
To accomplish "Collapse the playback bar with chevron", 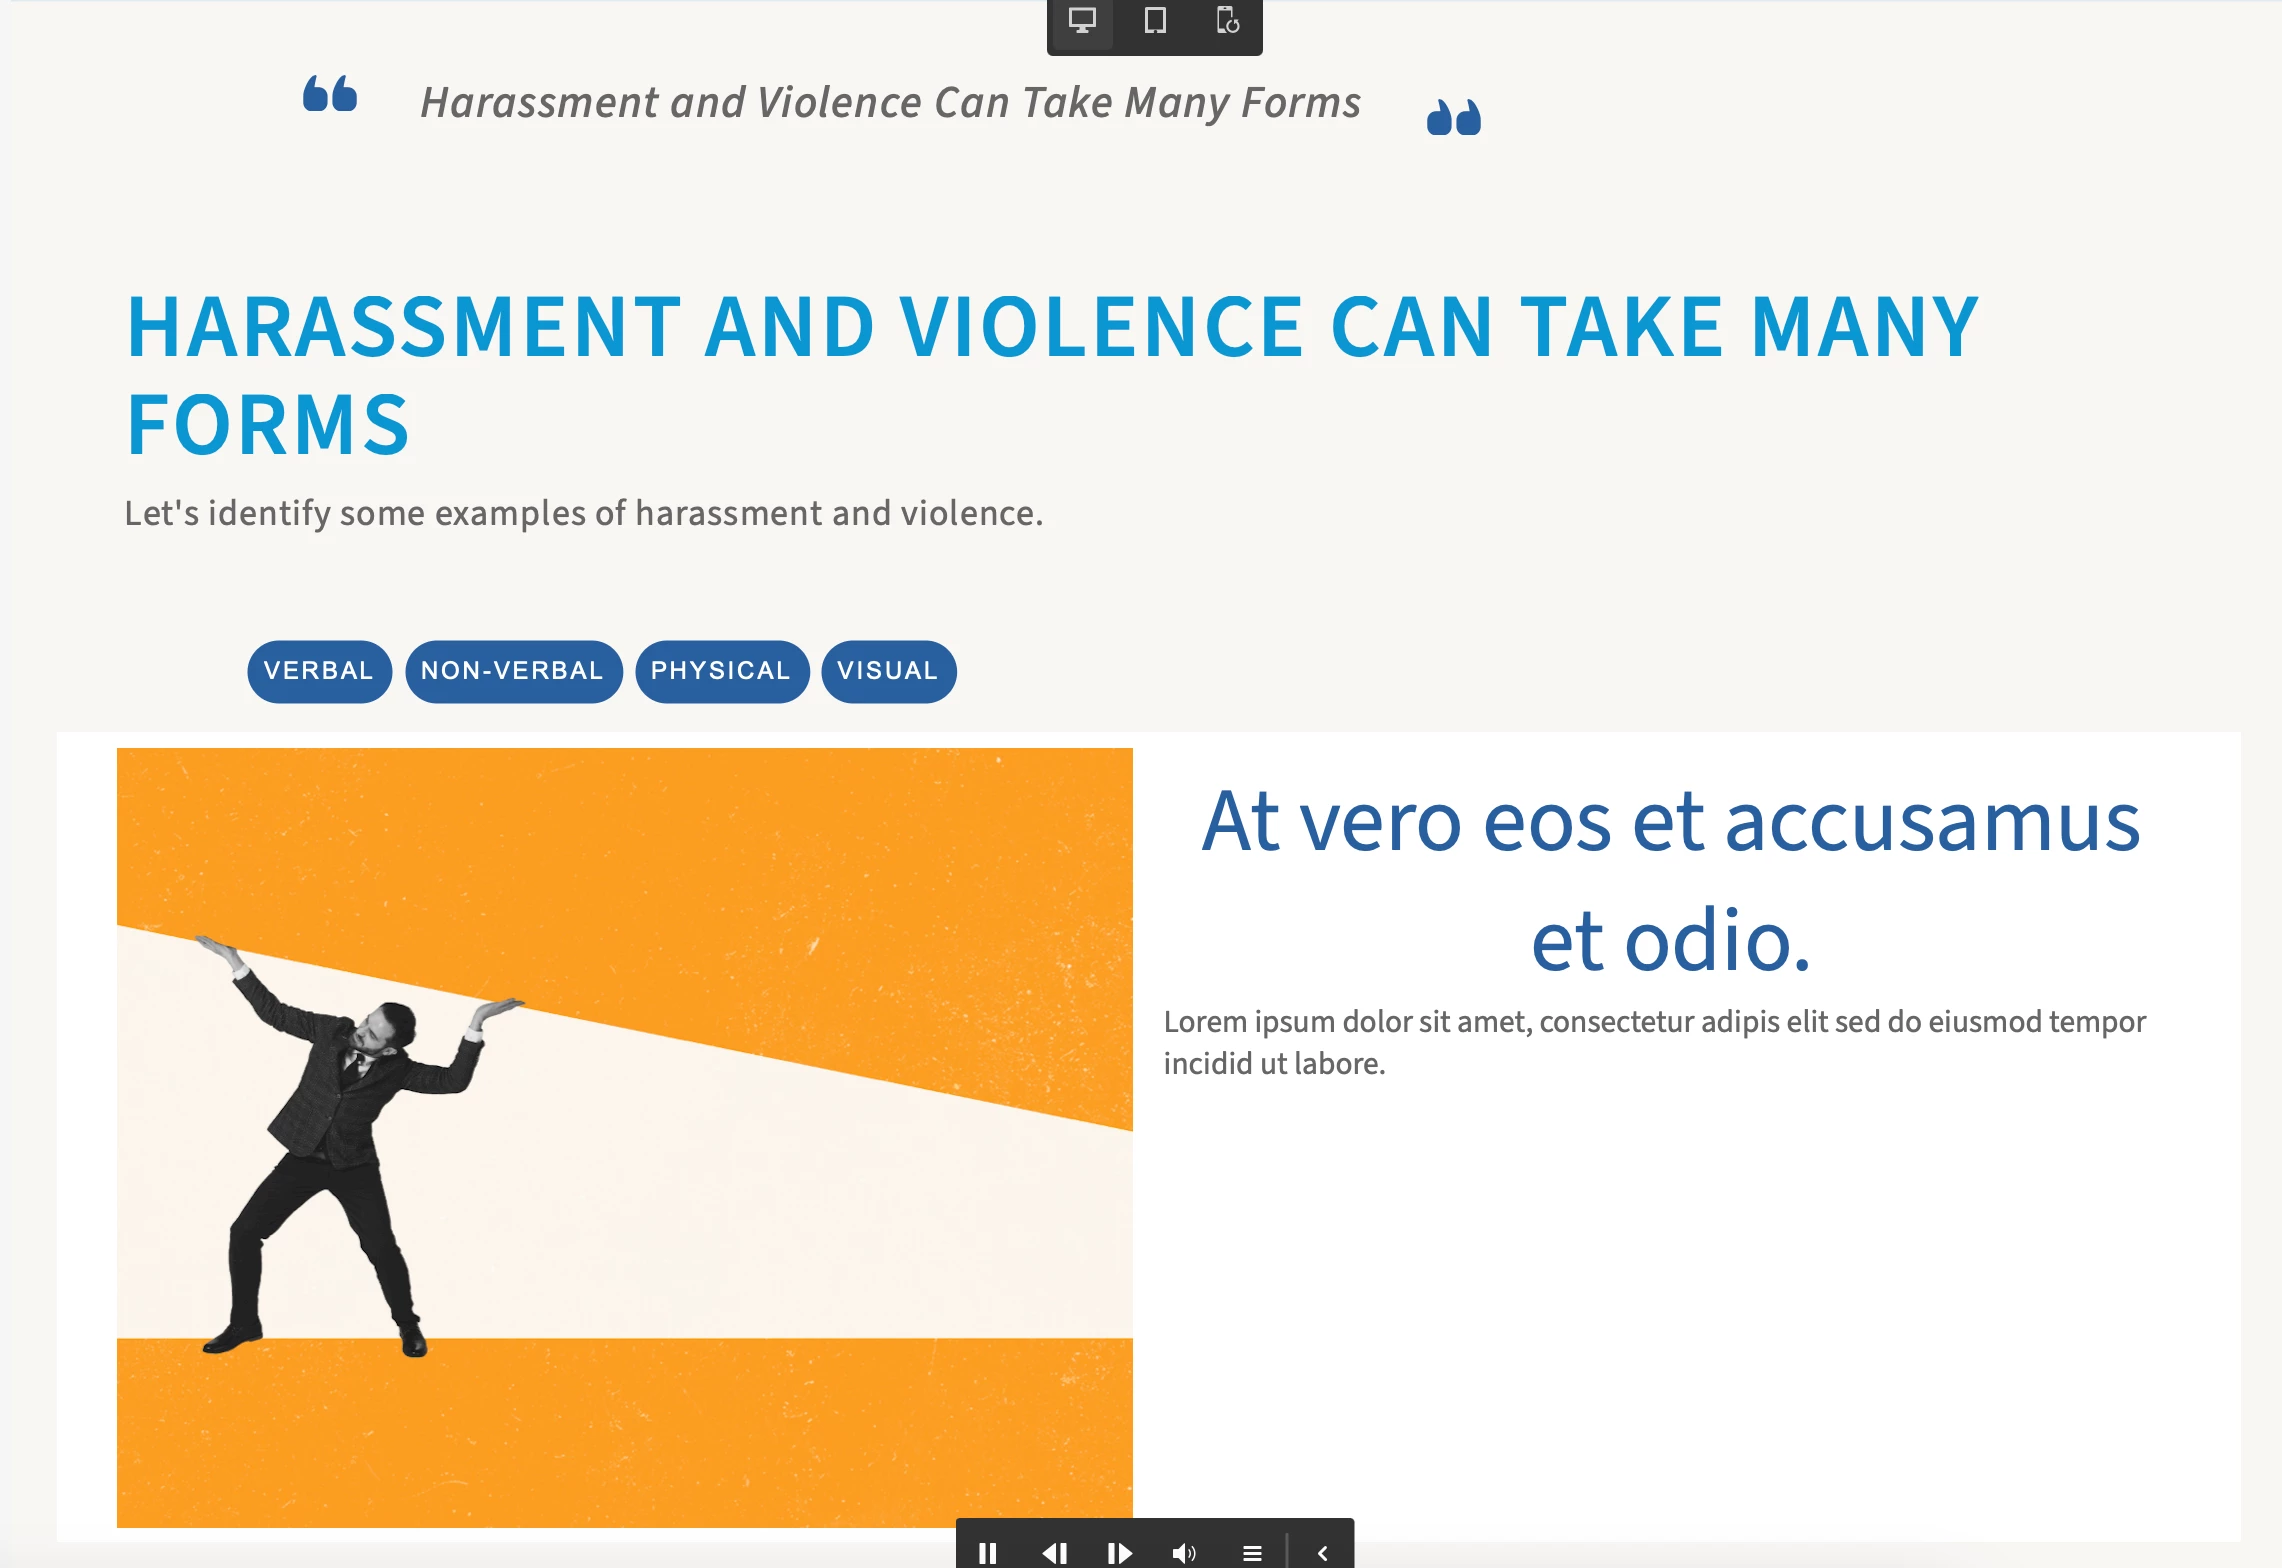I will coord(1322,1552).
